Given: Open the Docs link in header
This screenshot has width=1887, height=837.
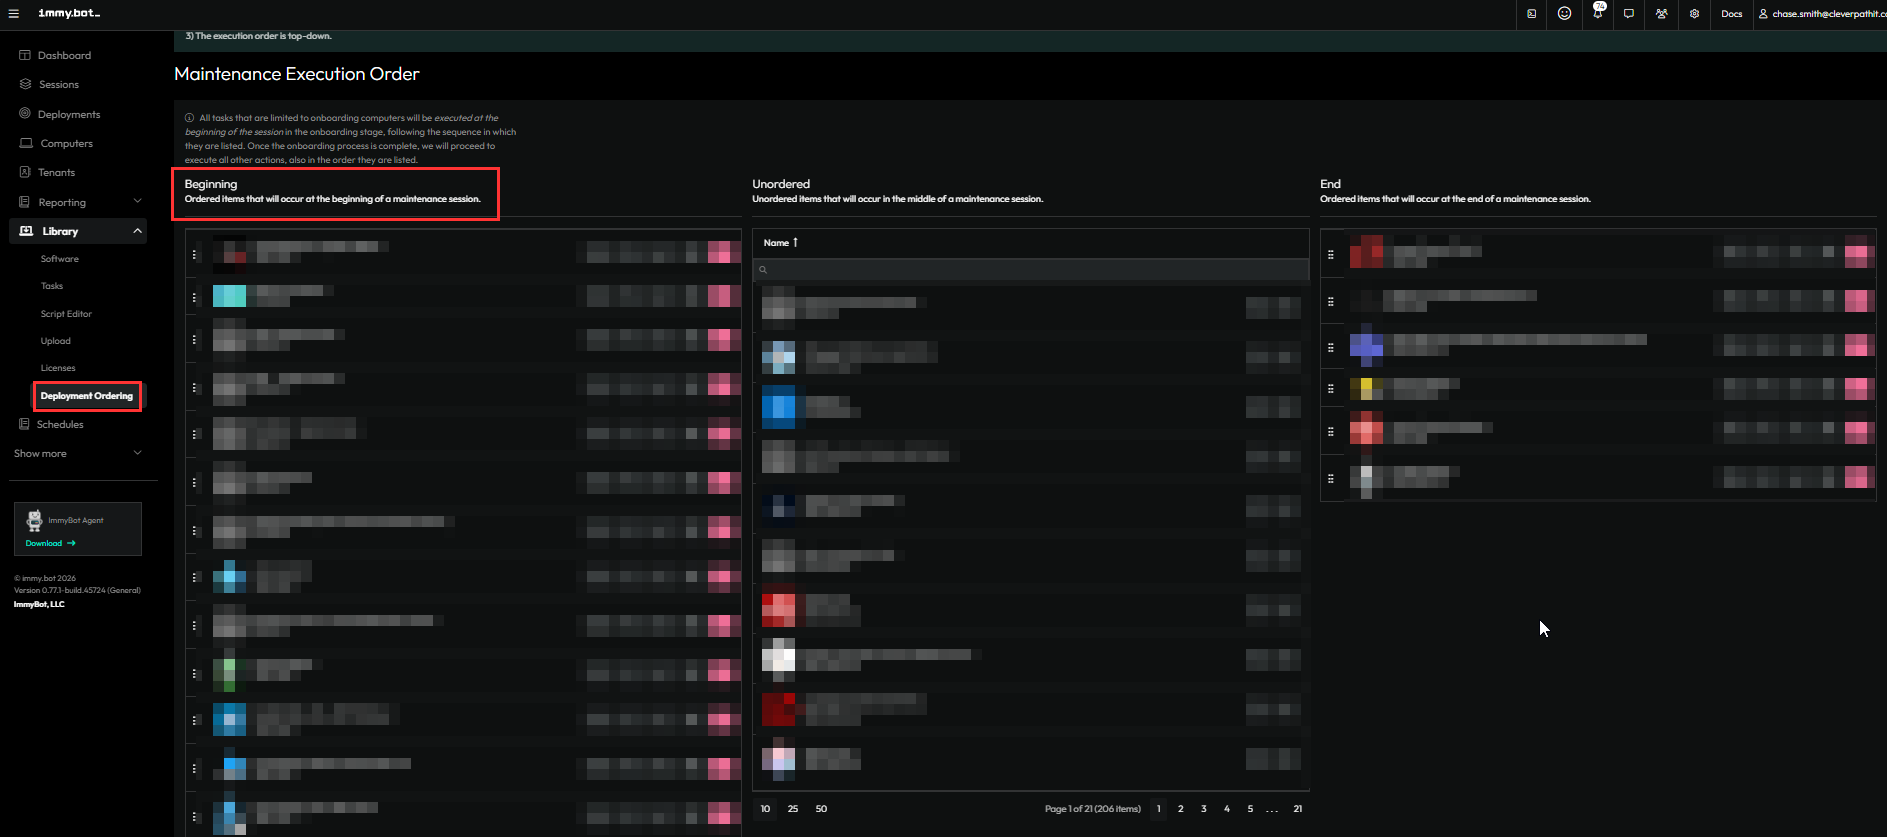Looking at the screenshot, I should 1731,14.
